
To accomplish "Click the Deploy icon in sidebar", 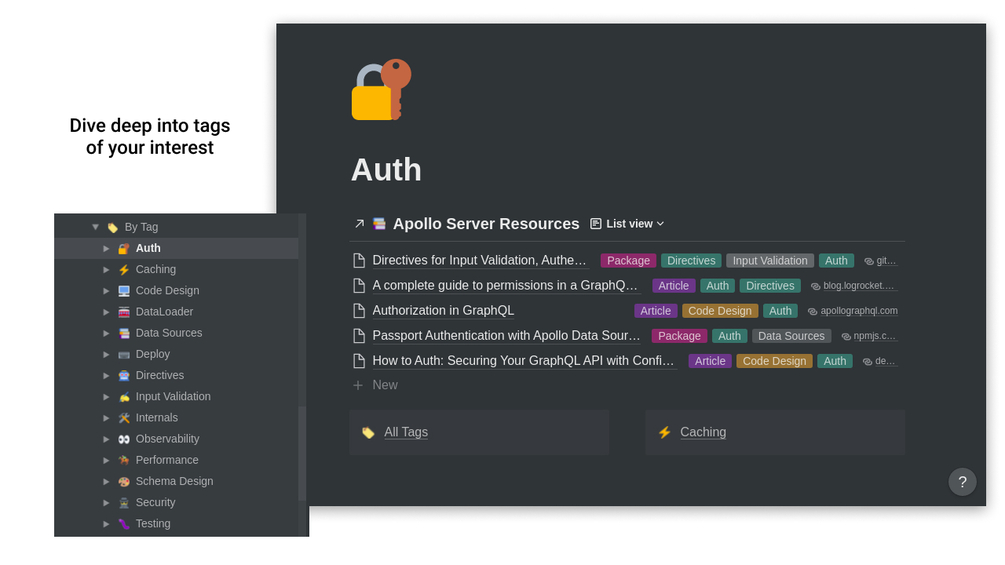I will click(124, 354).
